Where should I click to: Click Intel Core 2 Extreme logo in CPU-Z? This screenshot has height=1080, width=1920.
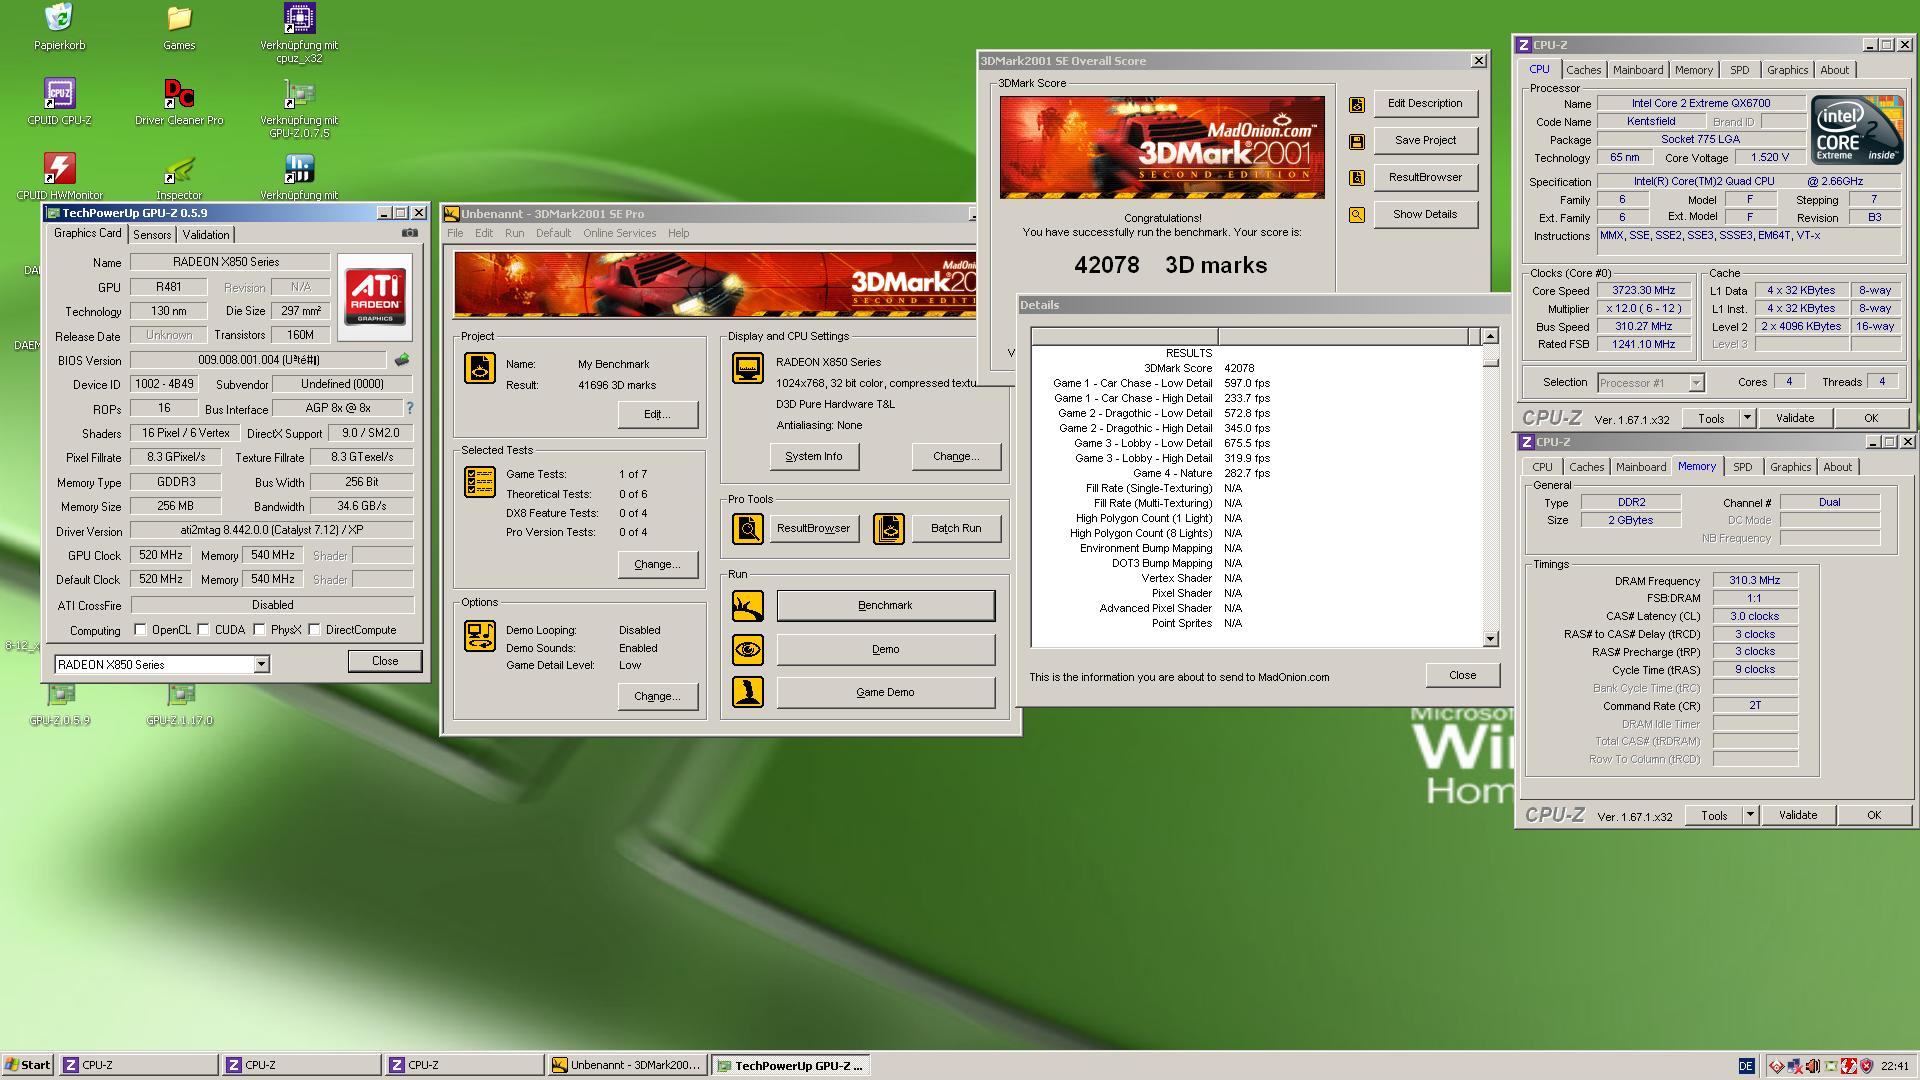[1857, 129]
